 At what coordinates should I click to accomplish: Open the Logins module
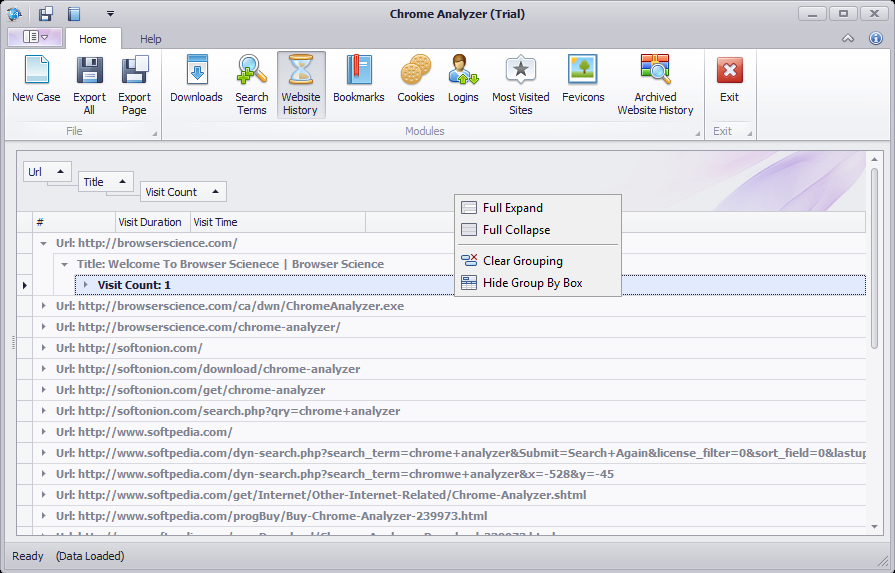click(x=463, y=85)
